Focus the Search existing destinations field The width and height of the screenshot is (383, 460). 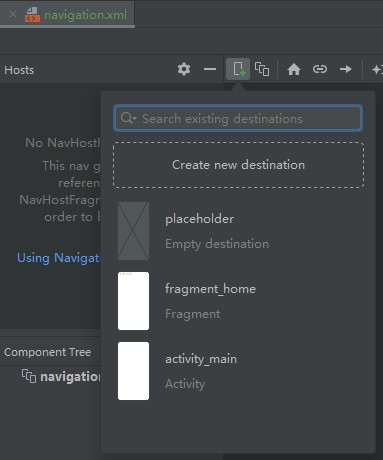click(x=238, y=118)
